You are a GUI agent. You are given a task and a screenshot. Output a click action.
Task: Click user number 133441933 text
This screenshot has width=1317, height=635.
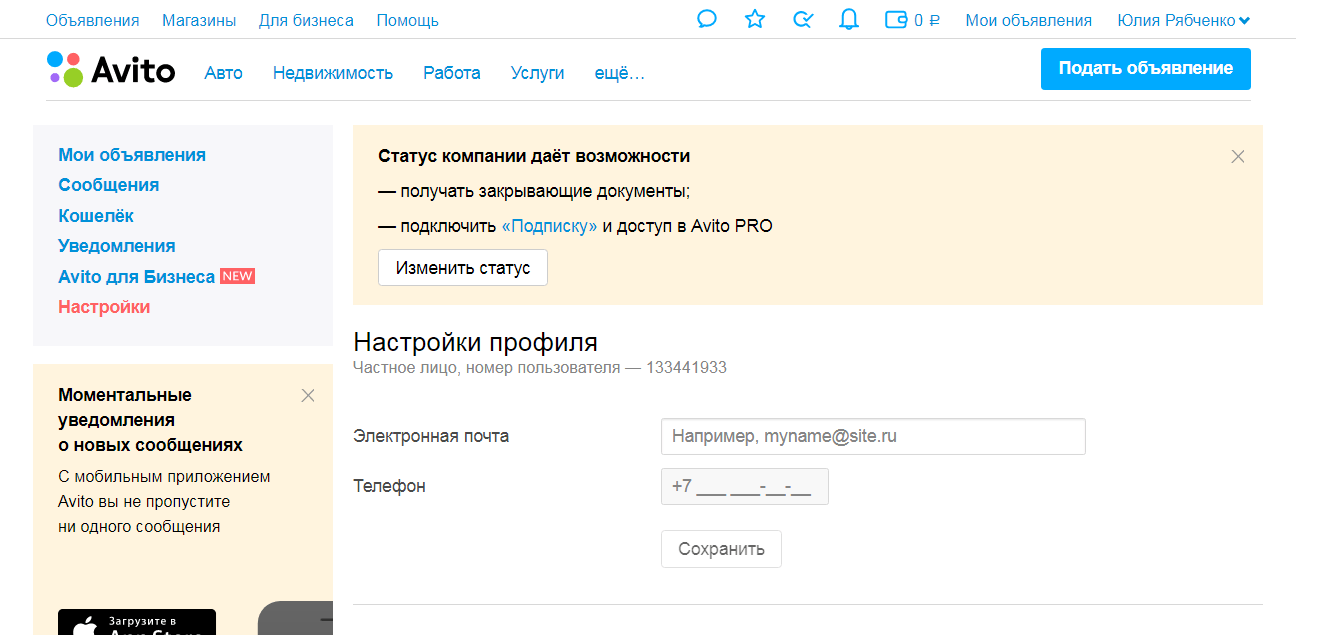pyautogui.click(x=686, y=368)
